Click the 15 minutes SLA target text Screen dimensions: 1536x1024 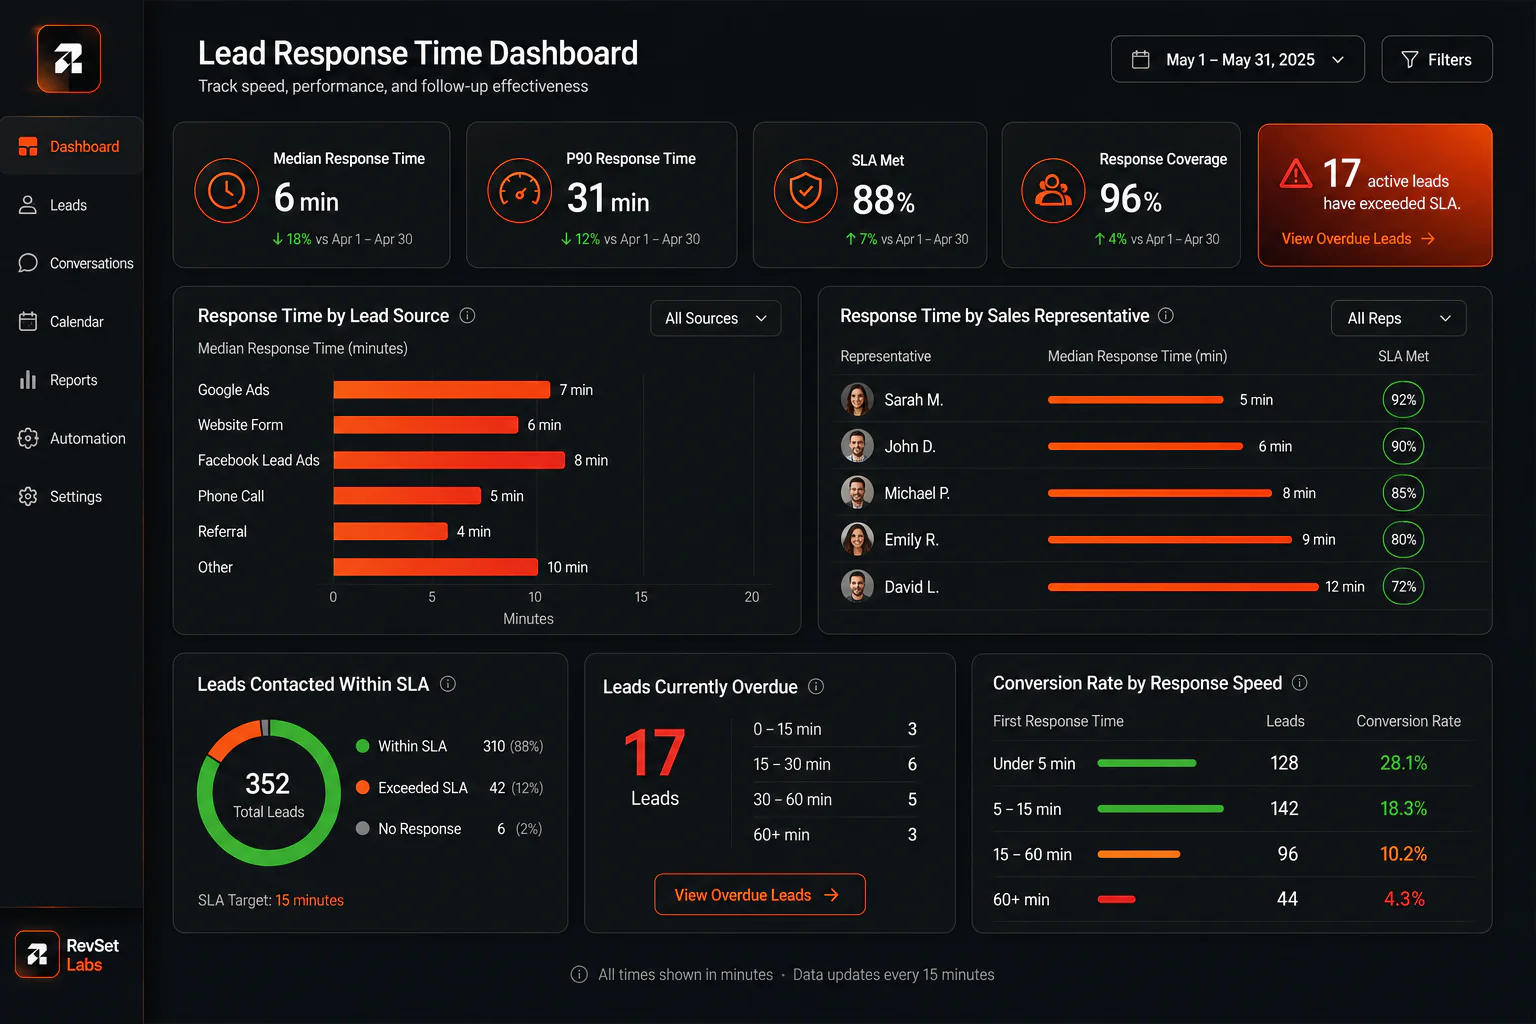(x=309, y=900)
